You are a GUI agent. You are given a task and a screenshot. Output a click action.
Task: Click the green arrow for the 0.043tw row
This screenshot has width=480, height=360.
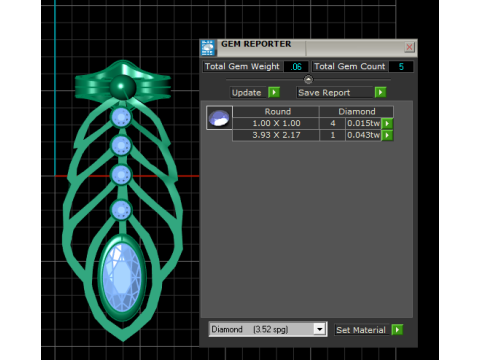click(x=387, y=135)
